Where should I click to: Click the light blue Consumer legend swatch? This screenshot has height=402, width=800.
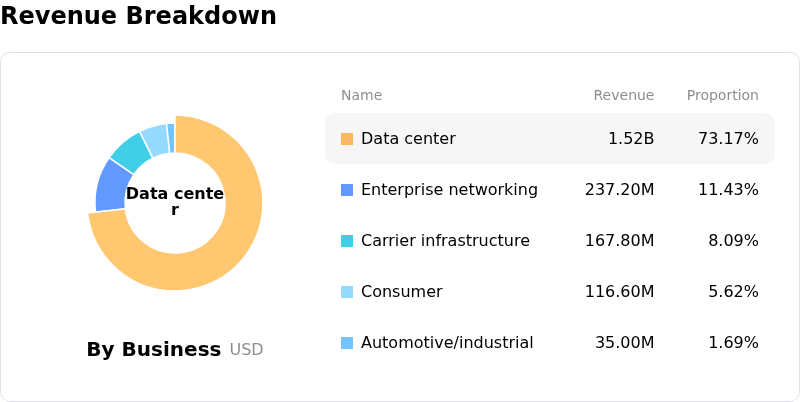347,292
